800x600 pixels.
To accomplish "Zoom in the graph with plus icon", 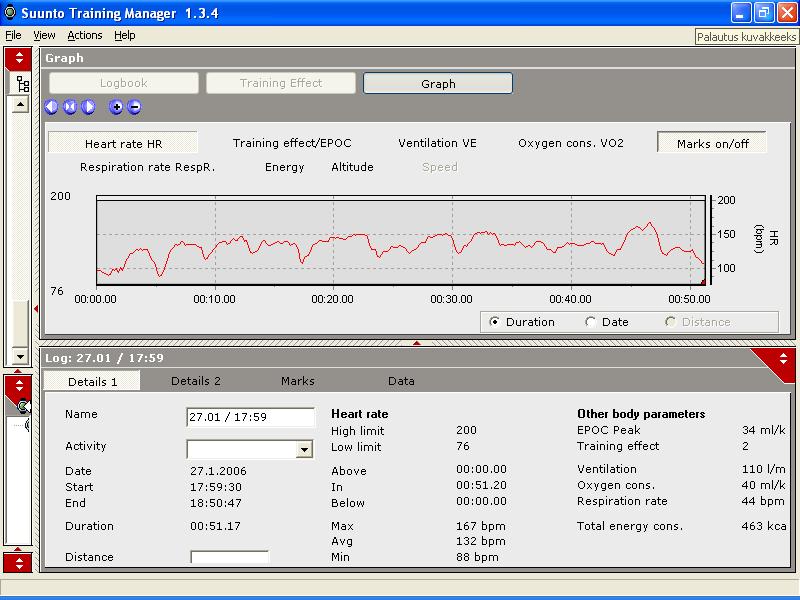I will click(x=116, y=107).
